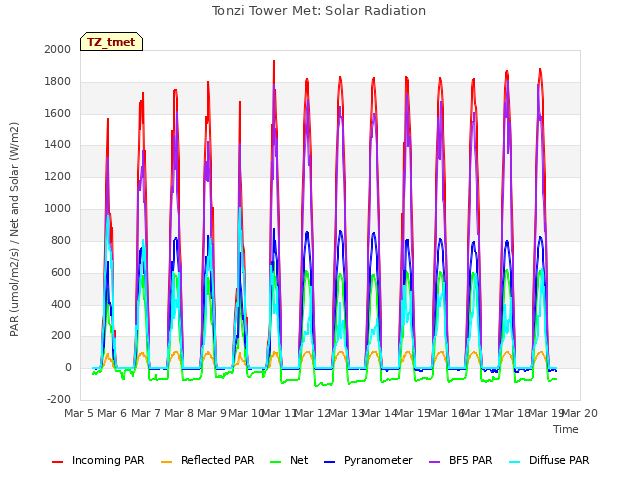Click the 1600 y-axis tick label
Screen dimensions: 640x480
[58, 113]
